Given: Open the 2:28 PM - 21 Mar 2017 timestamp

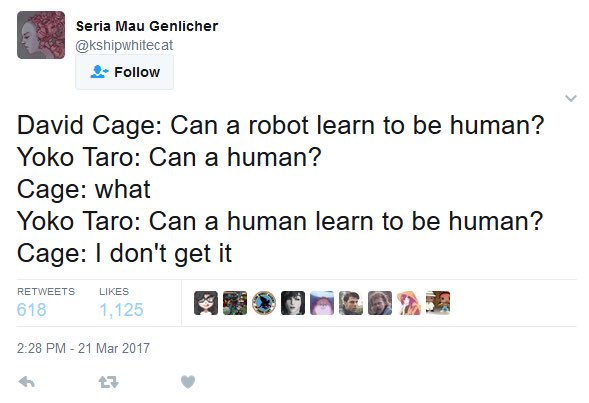Looking at the screenshot, I should [x=83, y=348].
